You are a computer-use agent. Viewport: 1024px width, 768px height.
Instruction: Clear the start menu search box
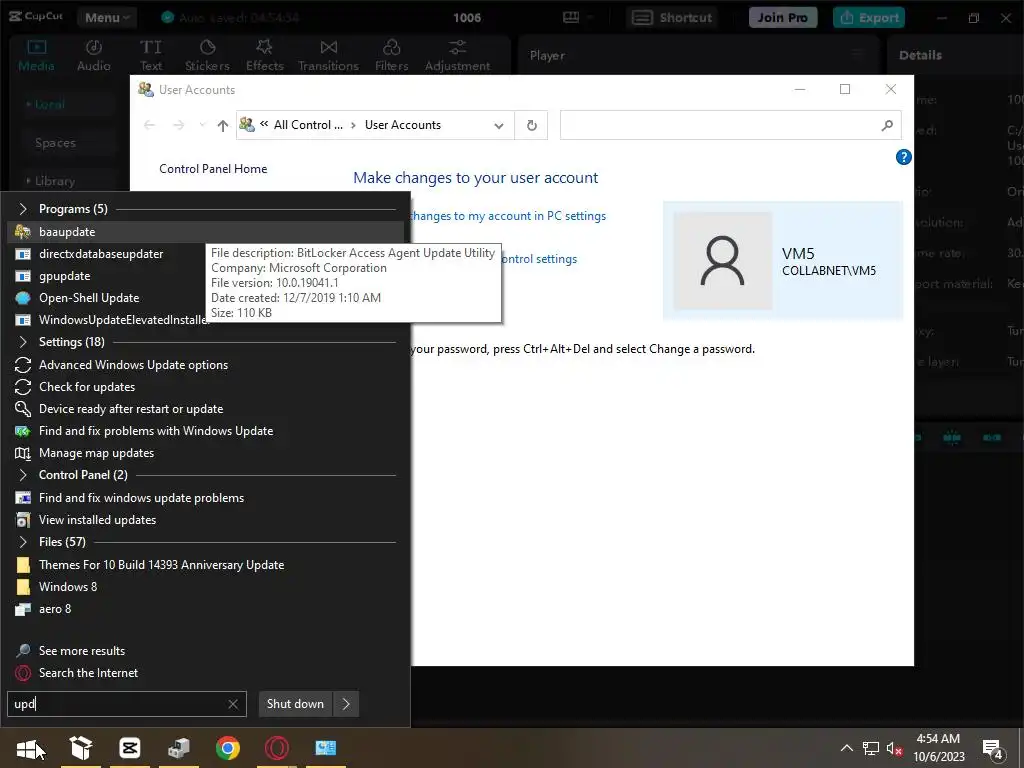pyautogui.click(x=233, y=704)
